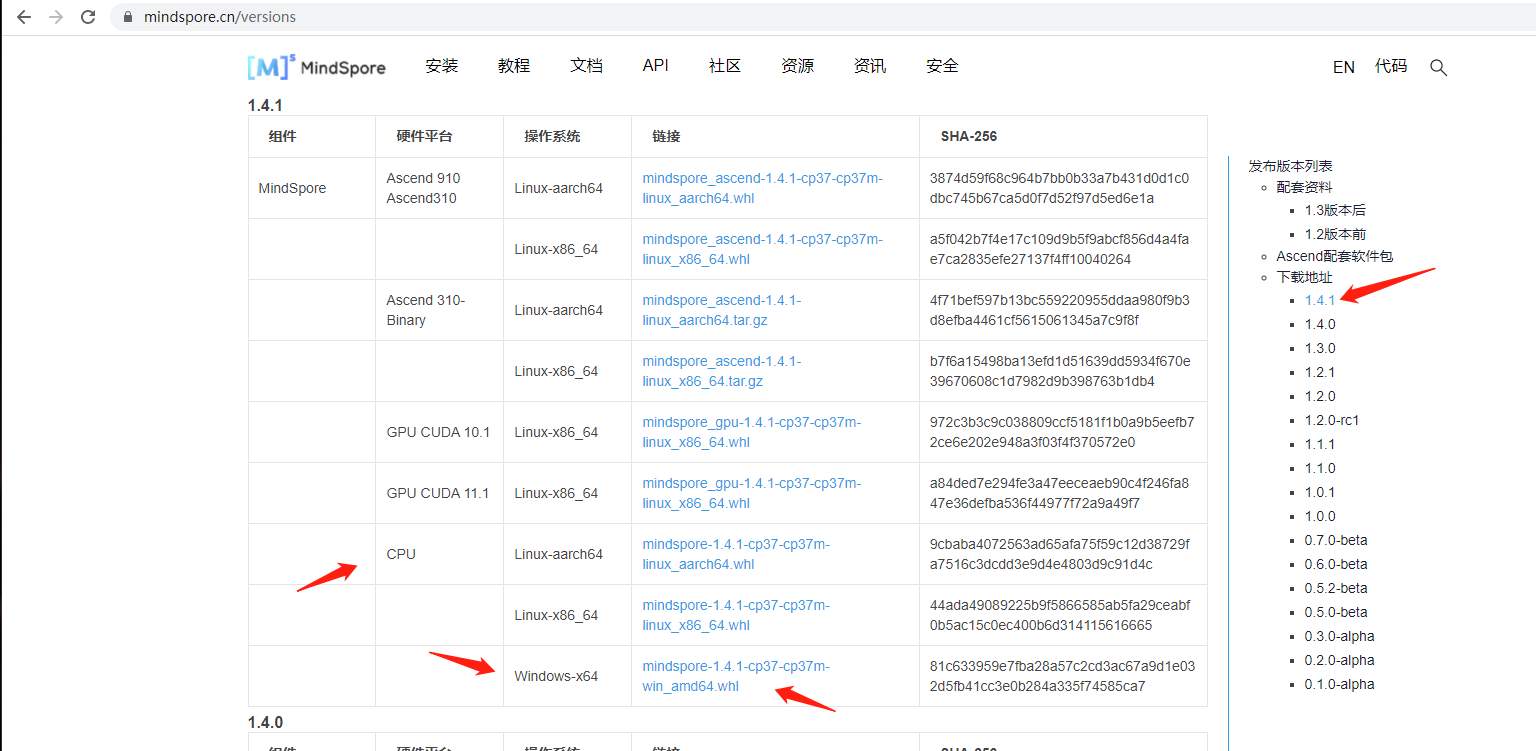
Task: Select version 0.2.0-alpha in sidebar list
Action: (1340, 660)
